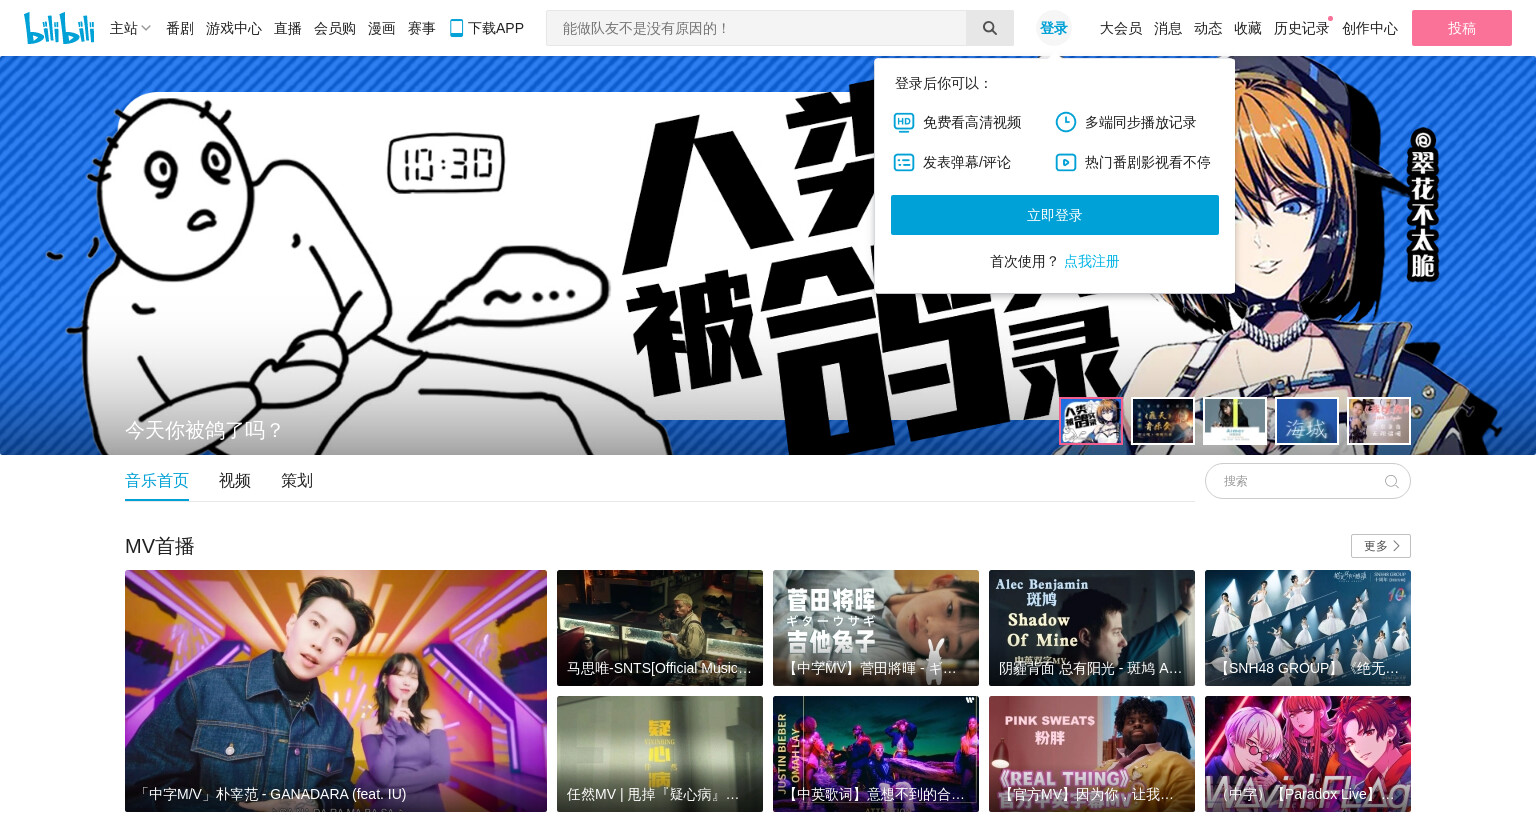Click the 登录 avatar button
The image size is (1536, 816).
pyautogui.click(x=1054, y=28)
